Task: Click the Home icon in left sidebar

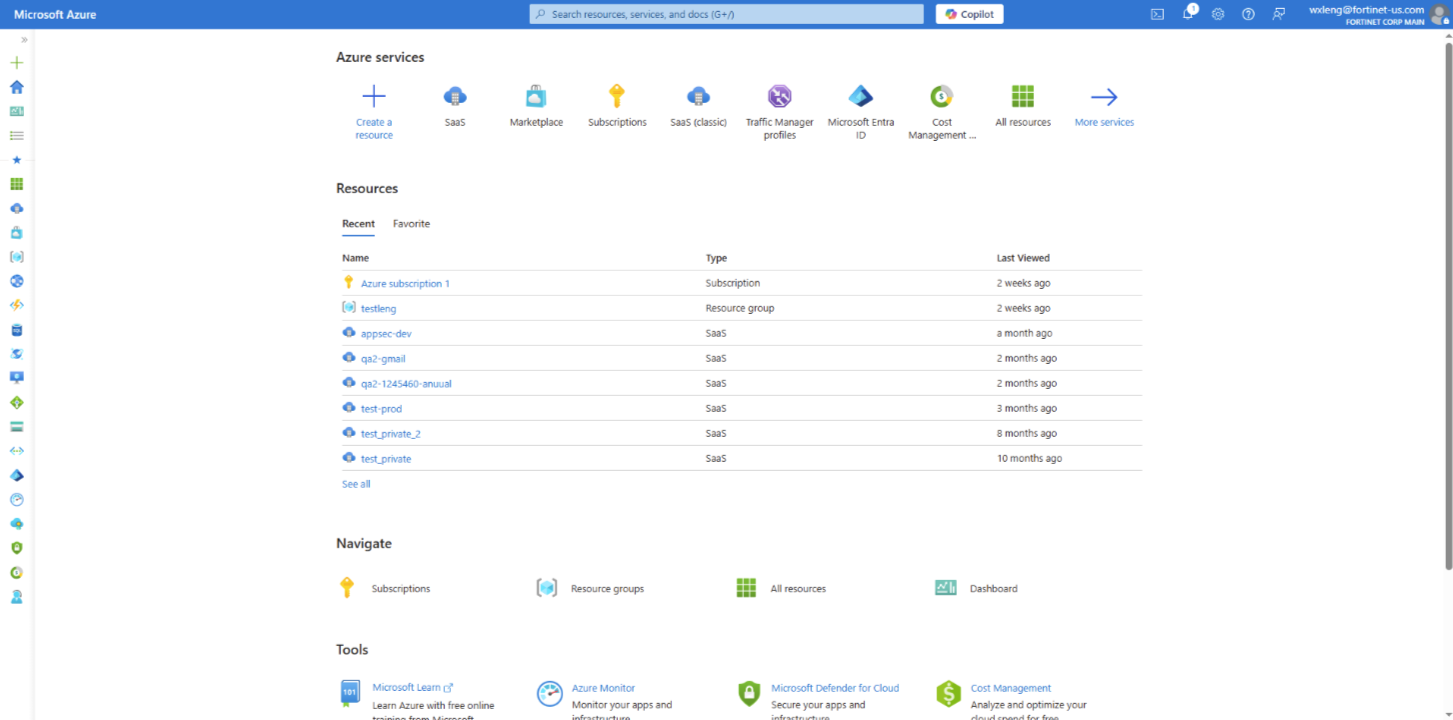Action: (16, 87)
